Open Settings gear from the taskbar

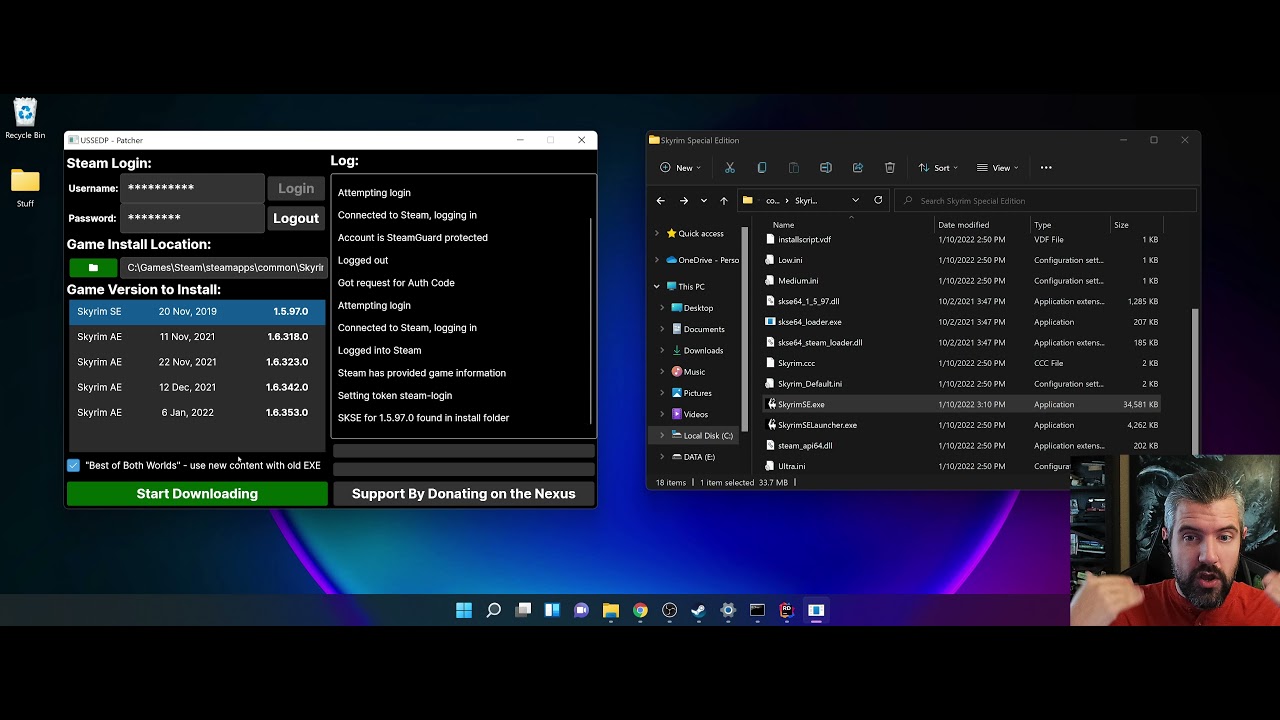[x=728, y=610]
